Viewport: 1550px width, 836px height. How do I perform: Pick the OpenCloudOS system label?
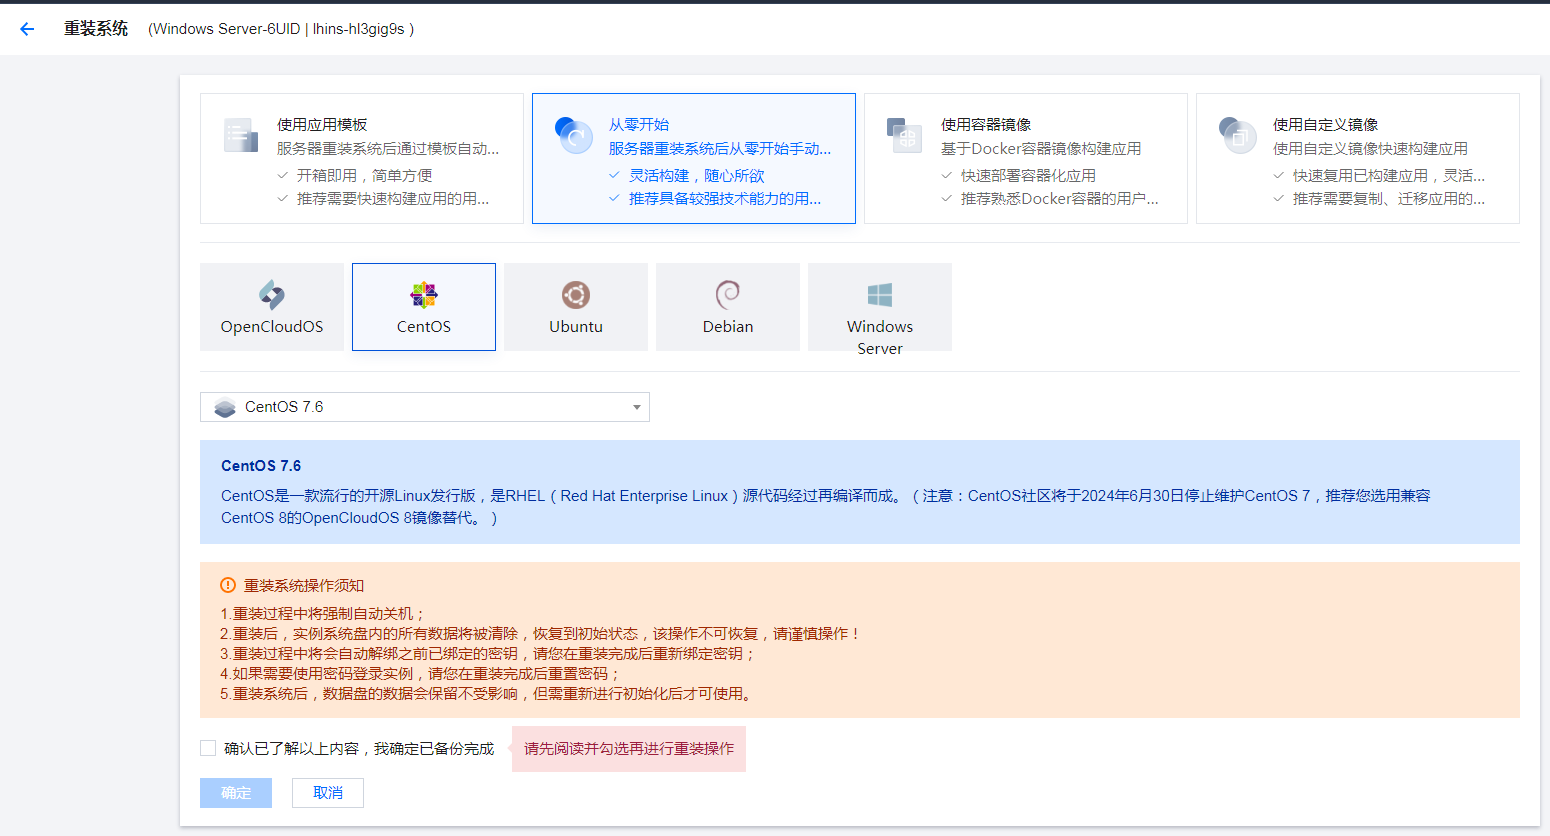click(x=272, y=327)
